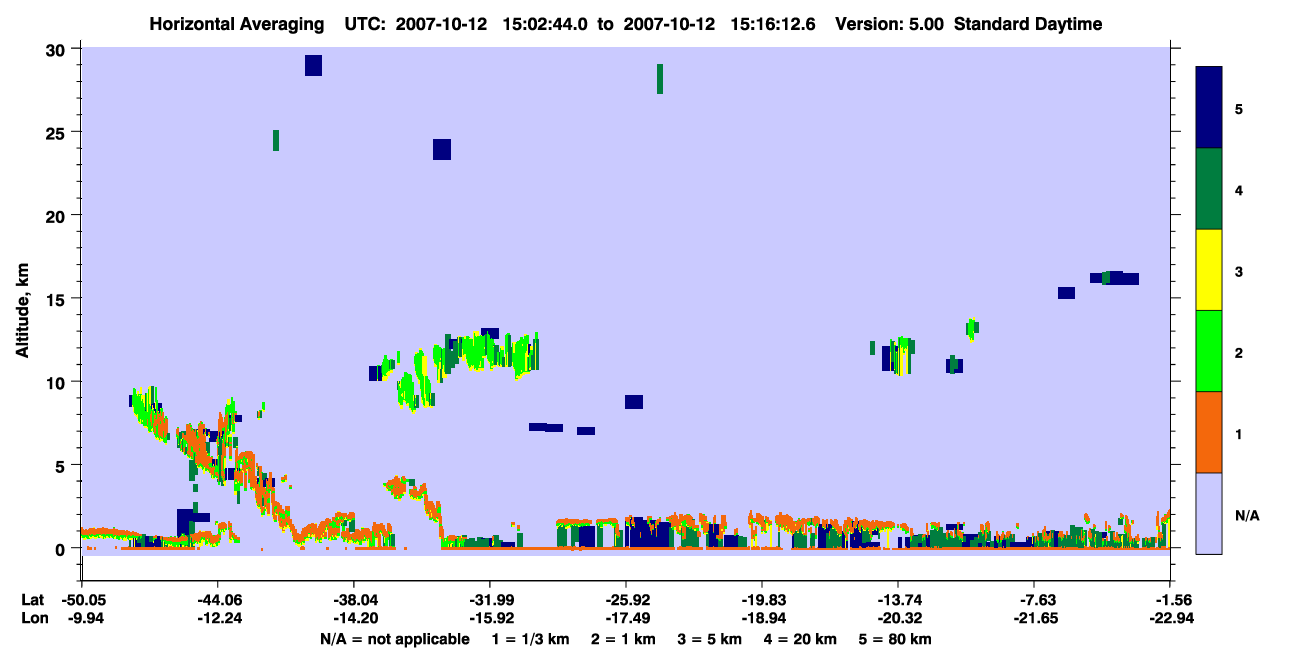Click the 'Horizontal Averaging' title text
This screenshot has width=1300, height=667.
pyautogui.click(x=237, y=24)
